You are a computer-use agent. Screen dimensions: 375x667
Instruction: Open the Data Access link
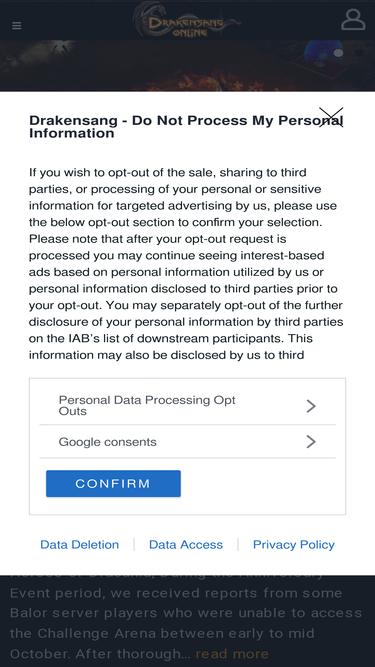click(x=186, y=544)
